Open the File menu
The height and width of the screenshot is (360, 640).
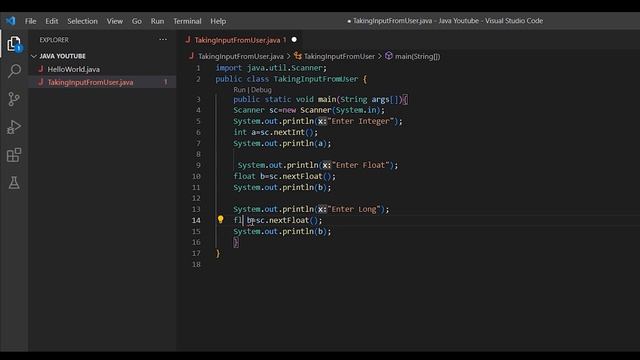click(x=31, y=21)
